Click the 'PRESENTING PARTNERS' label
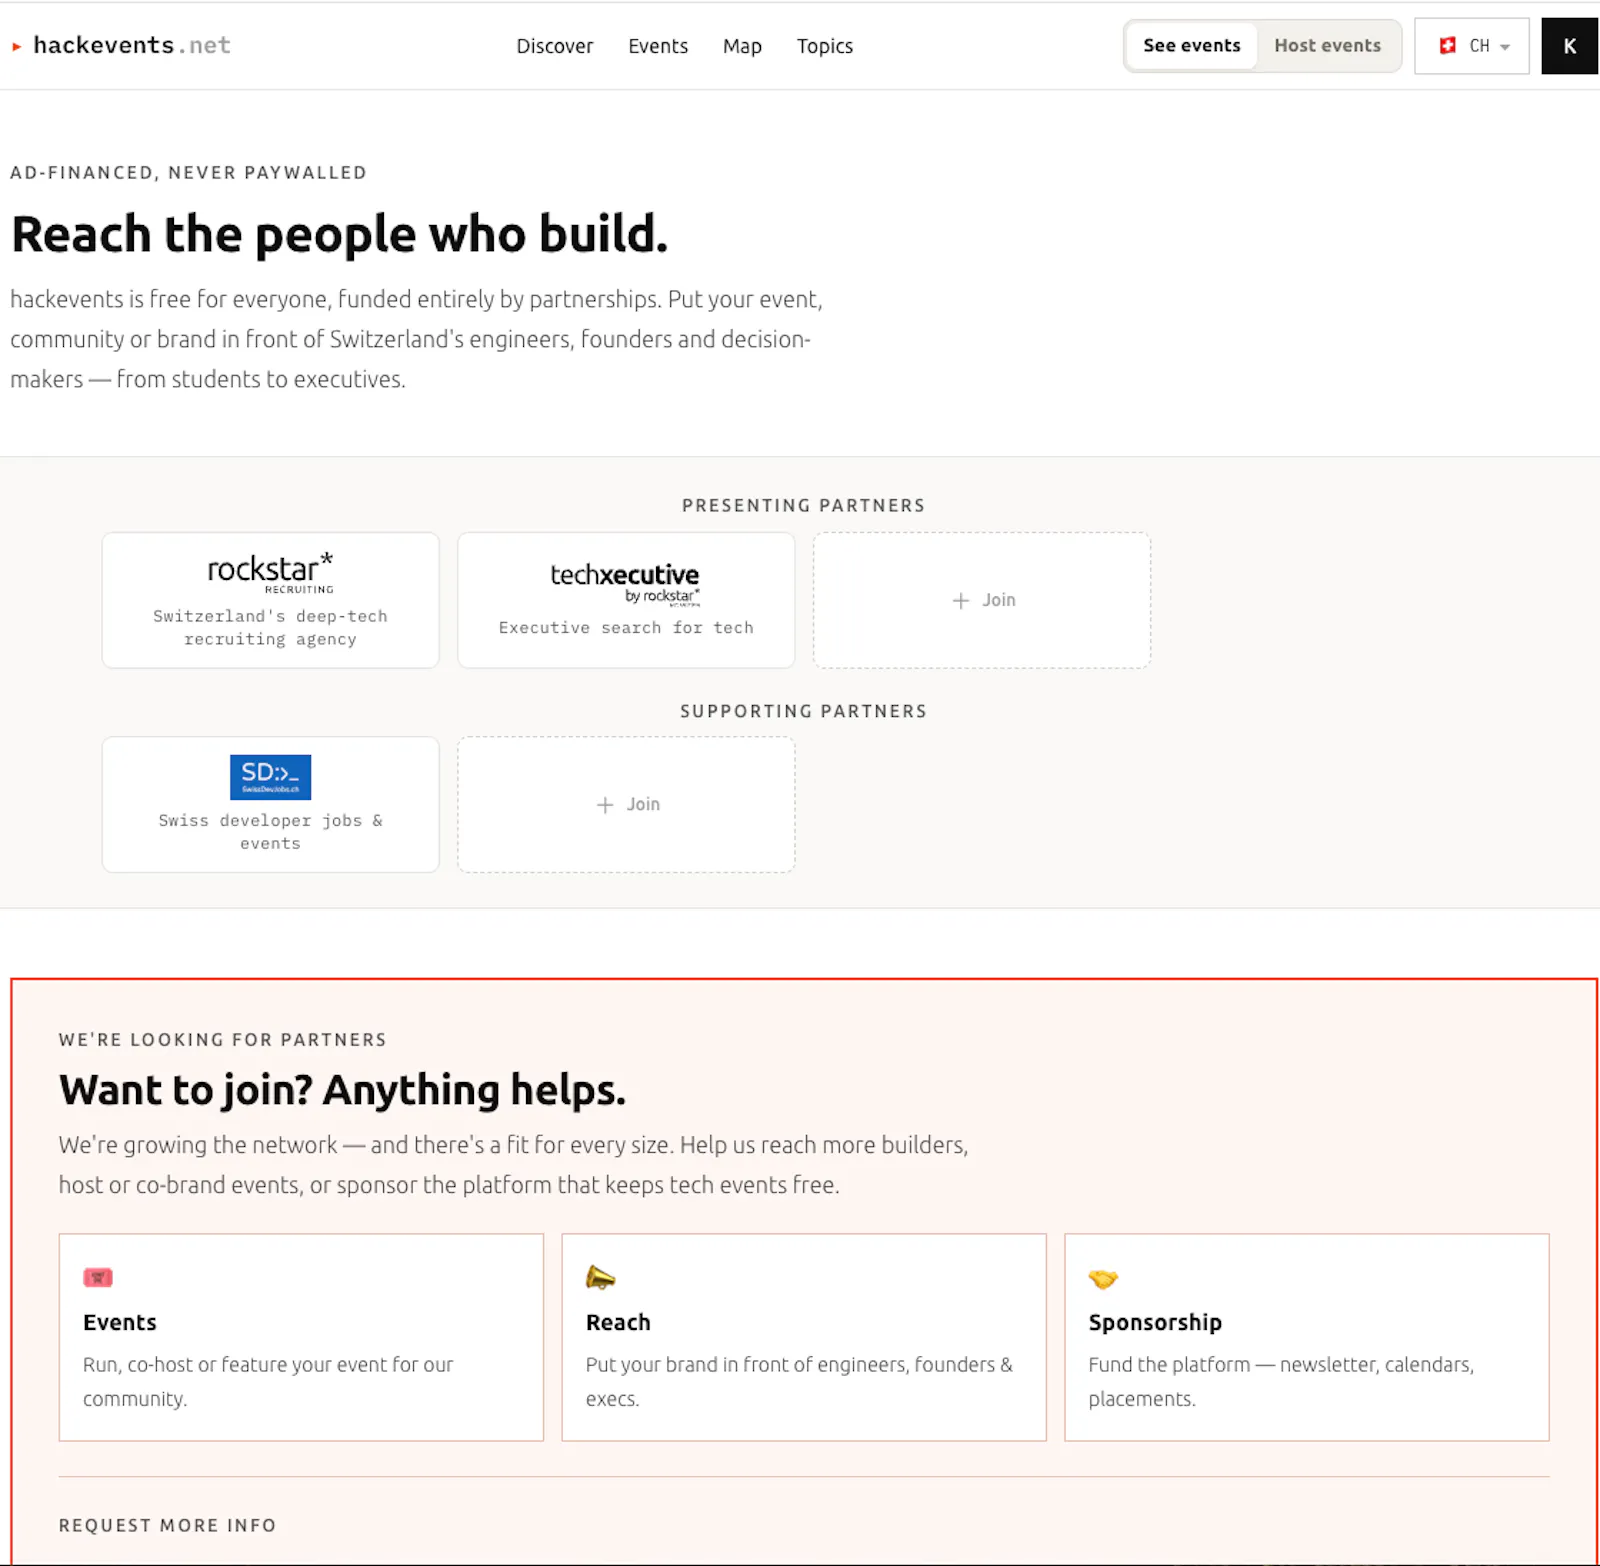Image resolution: width=1600 pixels, height=1566 pixels. (804, 506)
